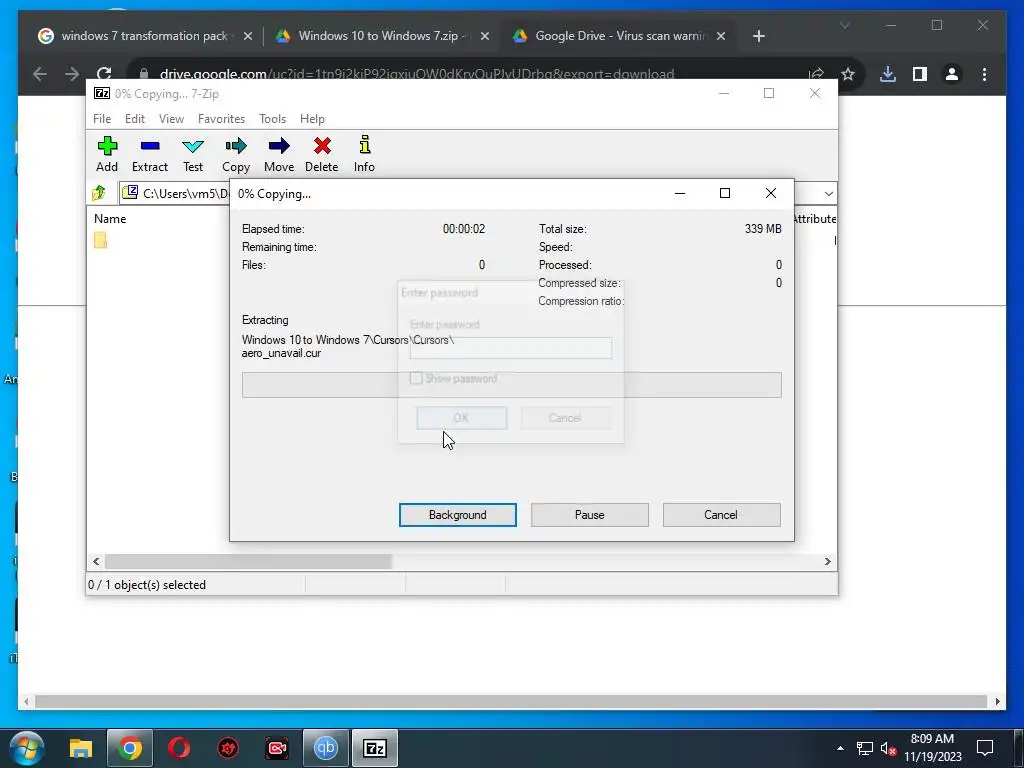Toggle Chrome side panel icon
This screenshot has width=1024, height=768.
coord(920,74)
